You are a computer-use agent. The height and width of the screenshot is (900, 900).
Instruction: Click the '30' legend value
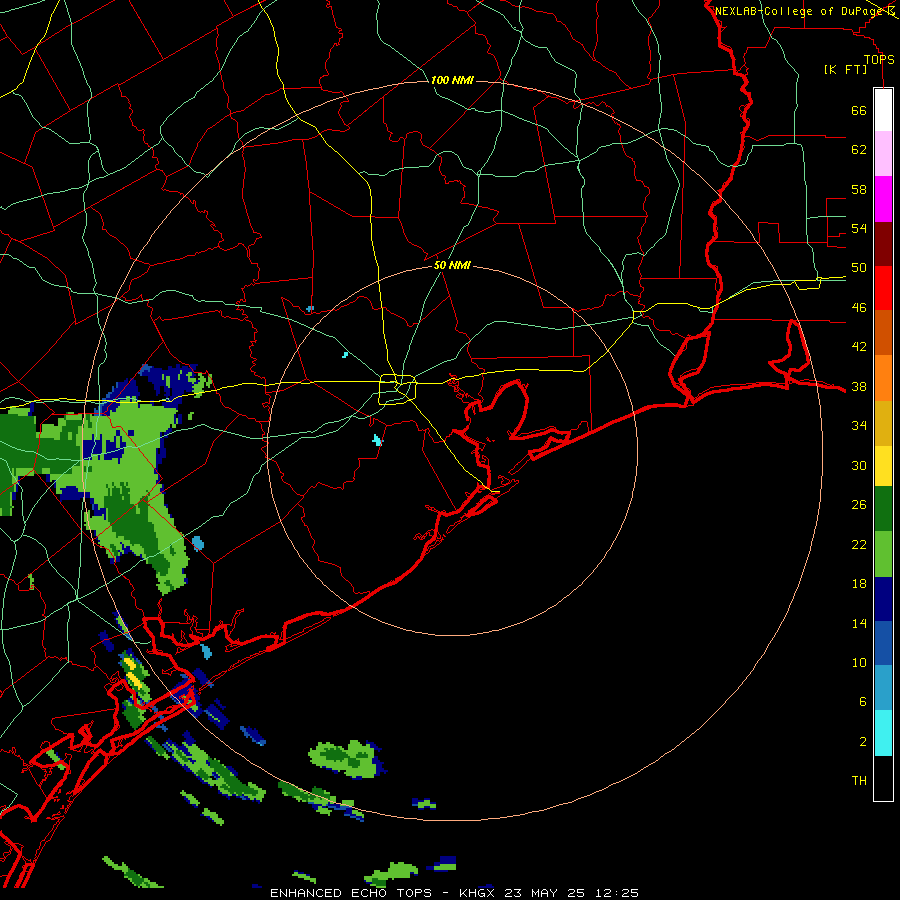[x=859, y=465]
